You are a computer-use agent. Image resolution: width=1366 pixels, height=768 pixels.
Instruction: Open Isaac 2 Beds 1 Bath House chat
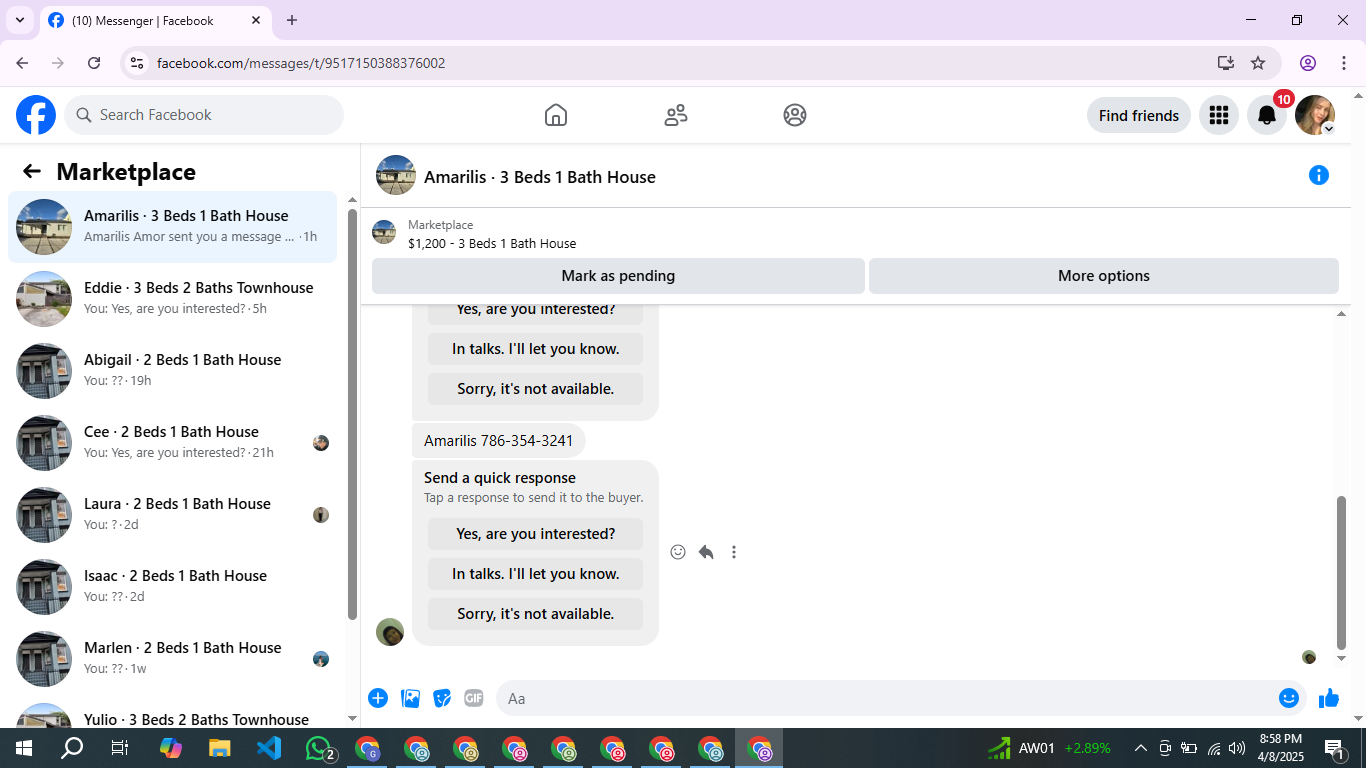(173, 587)
